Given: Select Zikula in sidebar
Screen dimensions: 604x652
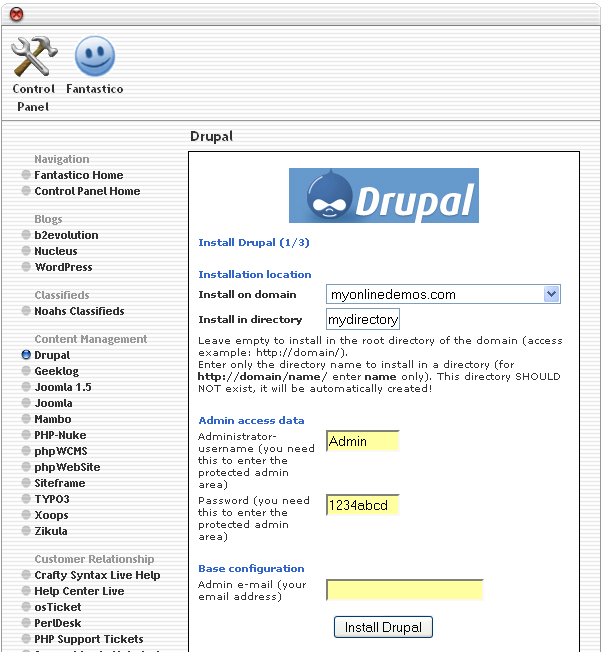Looking at the screenshot, I should click(x=51, y=531).
